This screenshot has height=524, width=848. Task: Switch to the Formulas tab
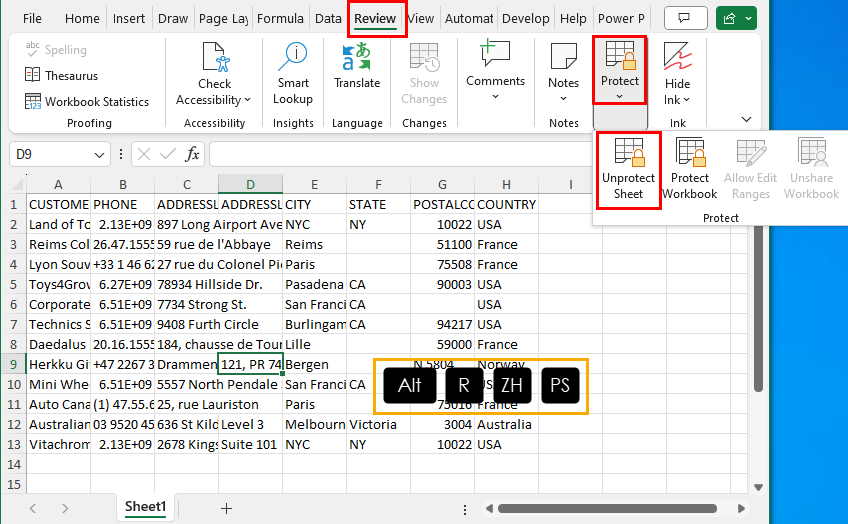click(x=280, y=18)
